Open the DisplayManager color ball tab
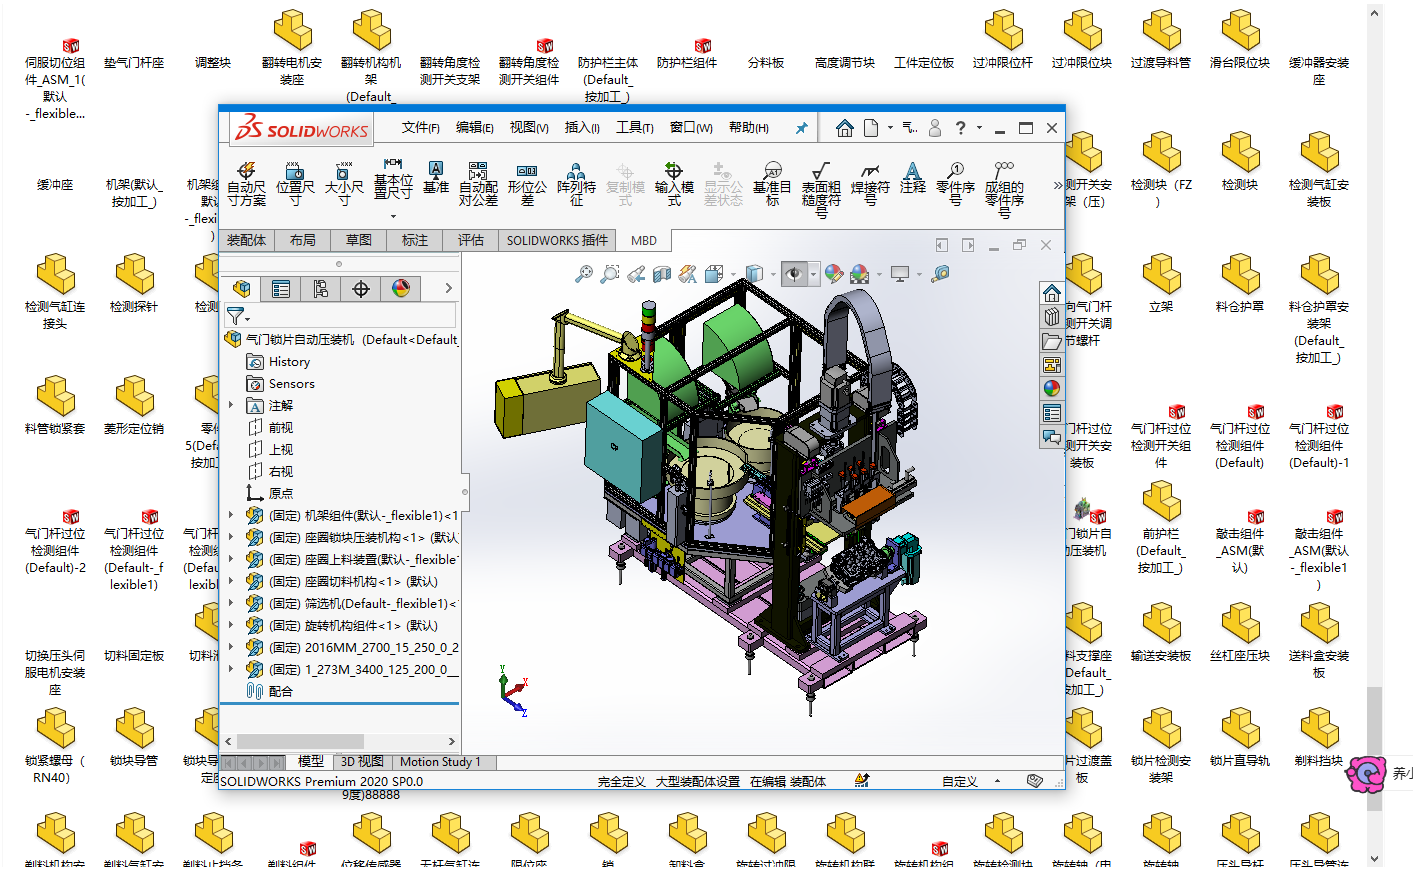 pos(401,289)
